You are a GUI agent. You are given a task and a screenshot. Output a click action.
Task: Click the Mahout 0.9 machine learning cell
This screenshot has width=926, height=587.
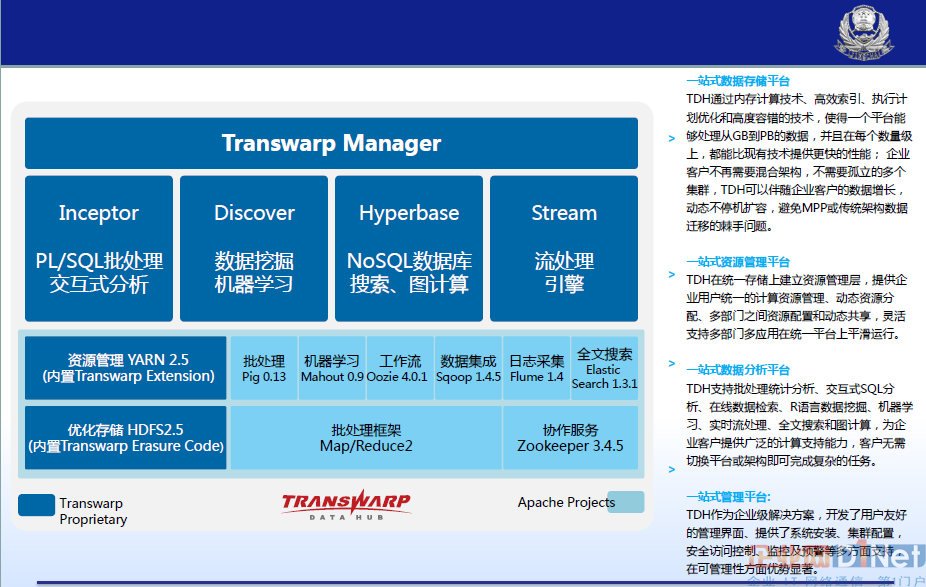[332, 368]
